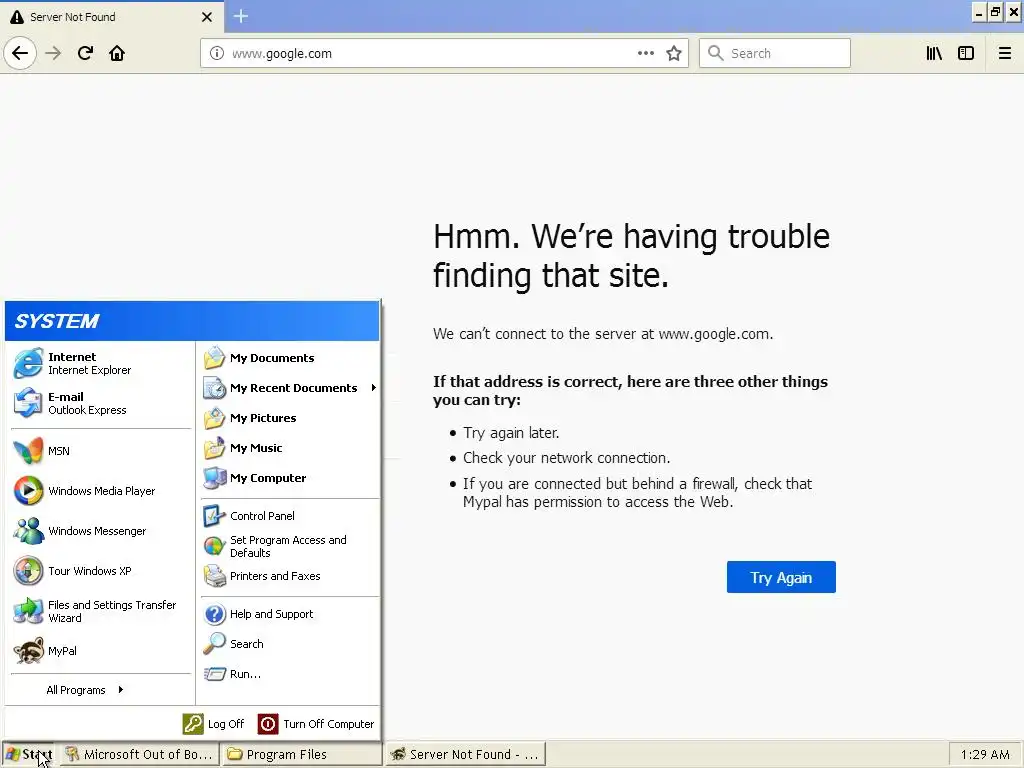
Task: Focus the browser Search box
Action: (x=775, y=53)
